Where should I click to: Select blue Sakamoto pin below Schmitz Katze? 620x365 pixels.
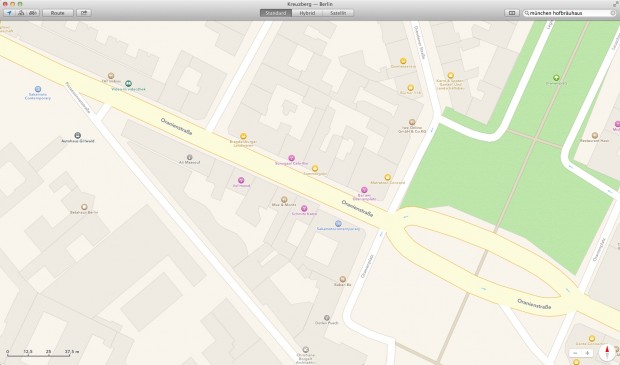(338, 223)
